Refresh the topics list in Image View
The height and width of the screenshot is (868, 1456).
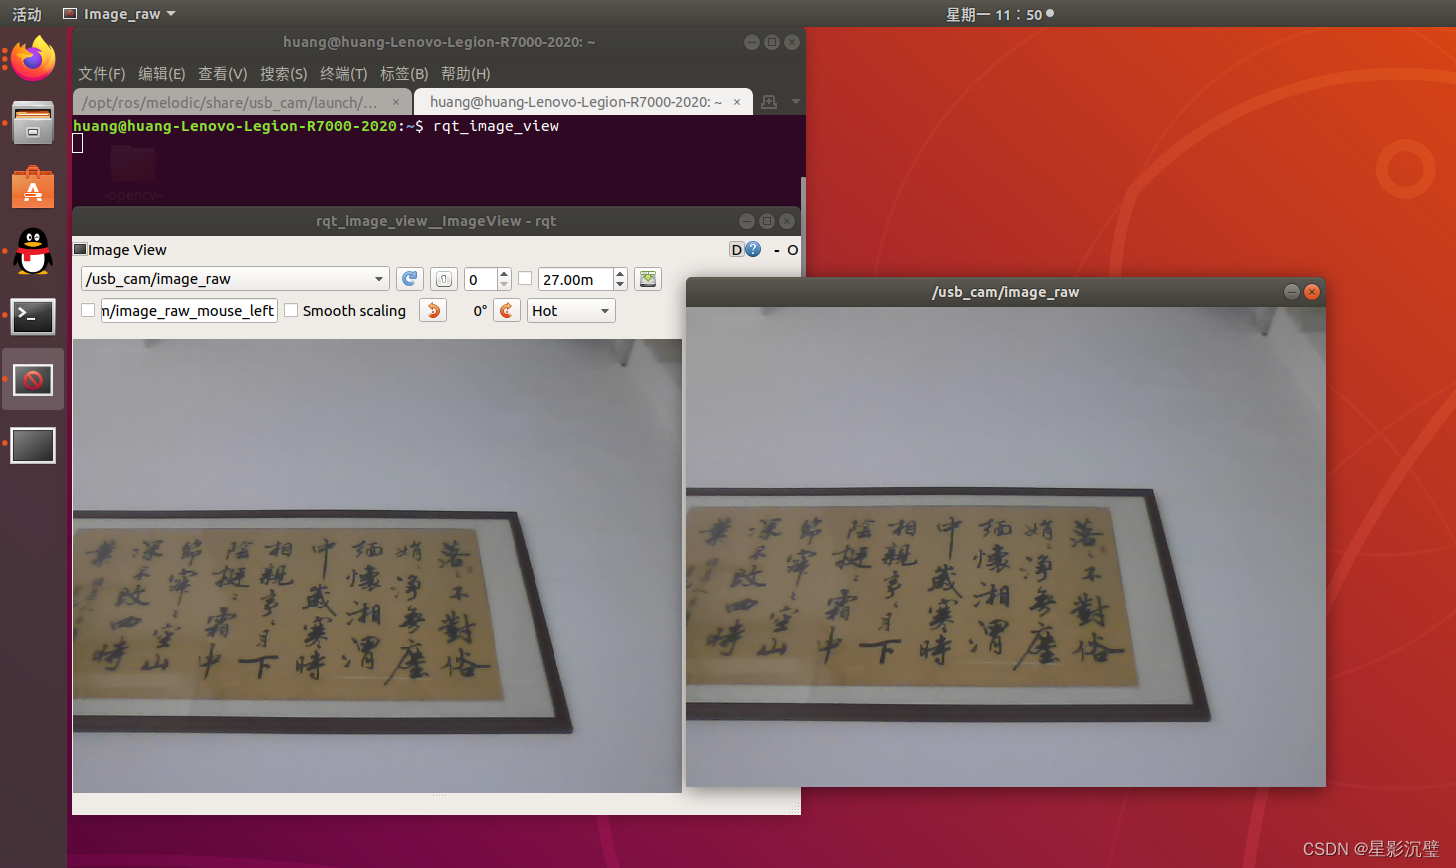[410, 279]
